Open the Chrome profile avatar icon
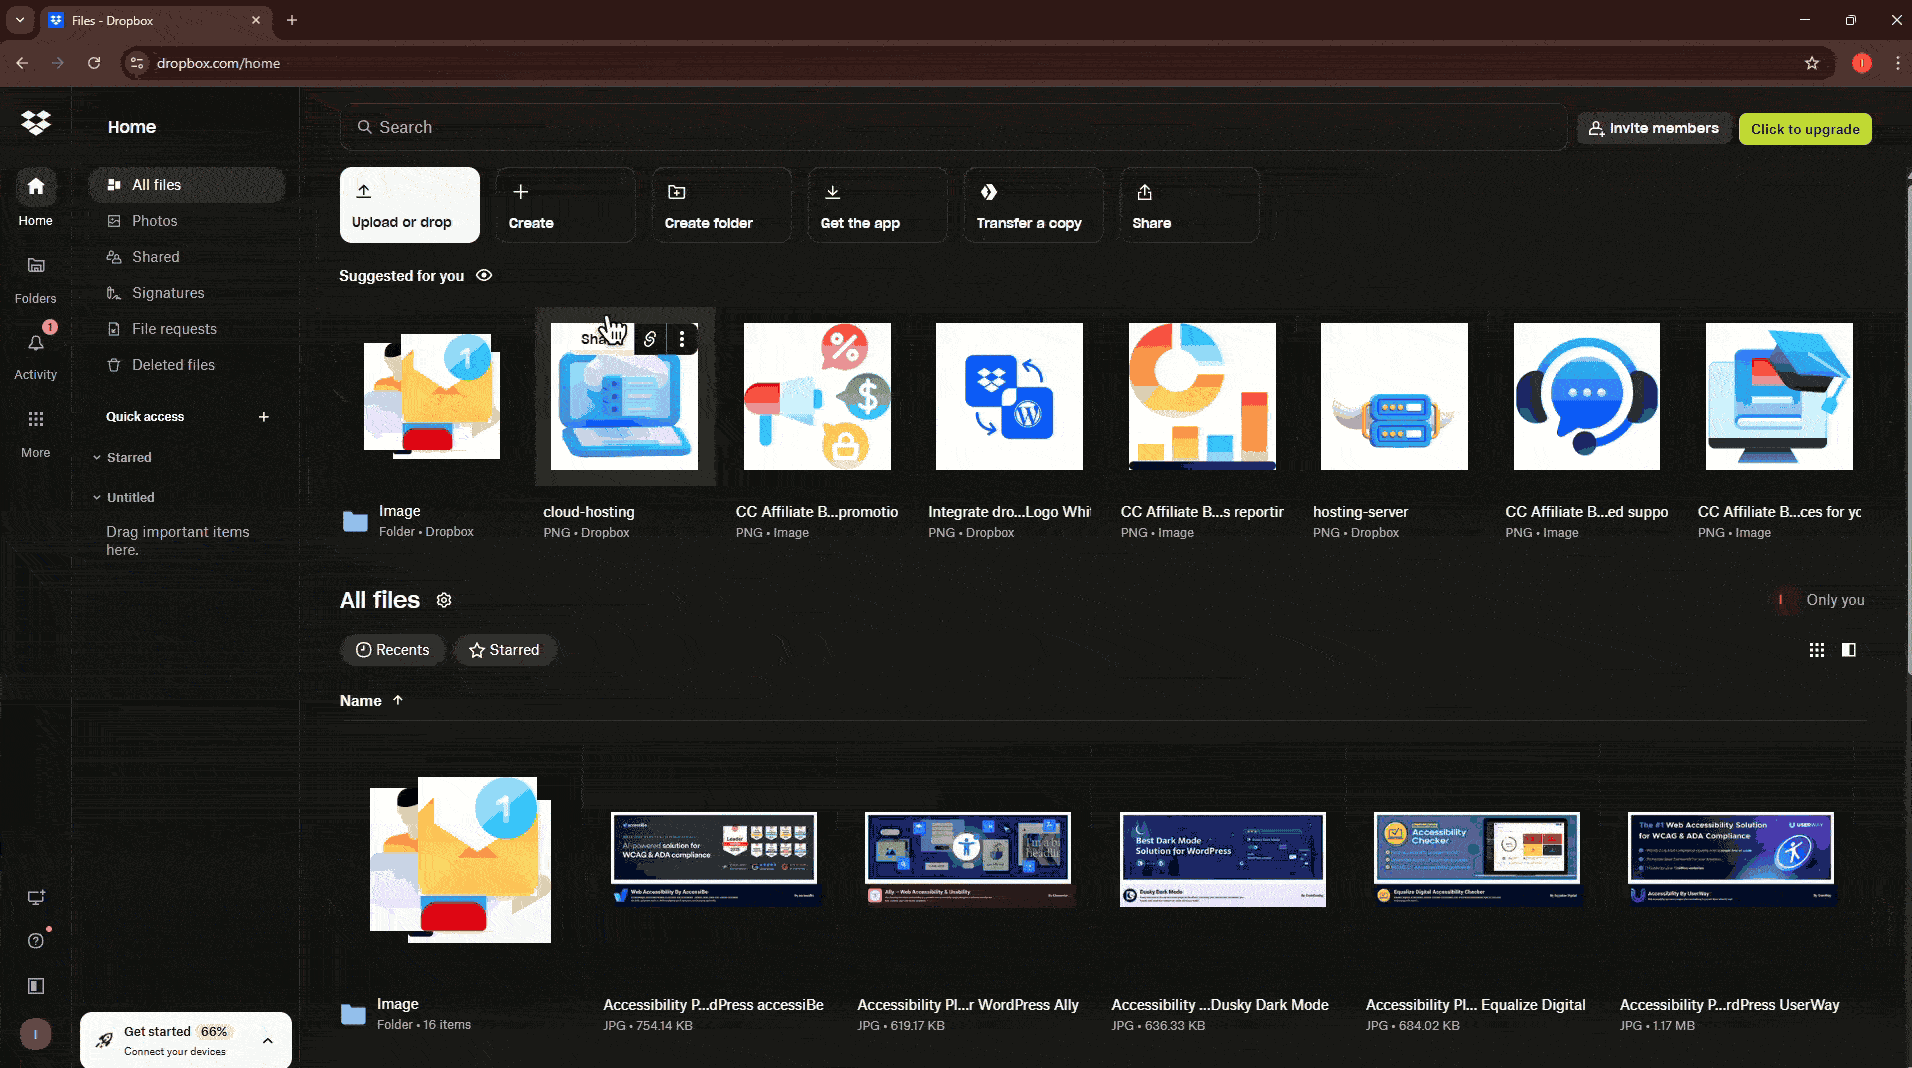 coord(1861,63)
